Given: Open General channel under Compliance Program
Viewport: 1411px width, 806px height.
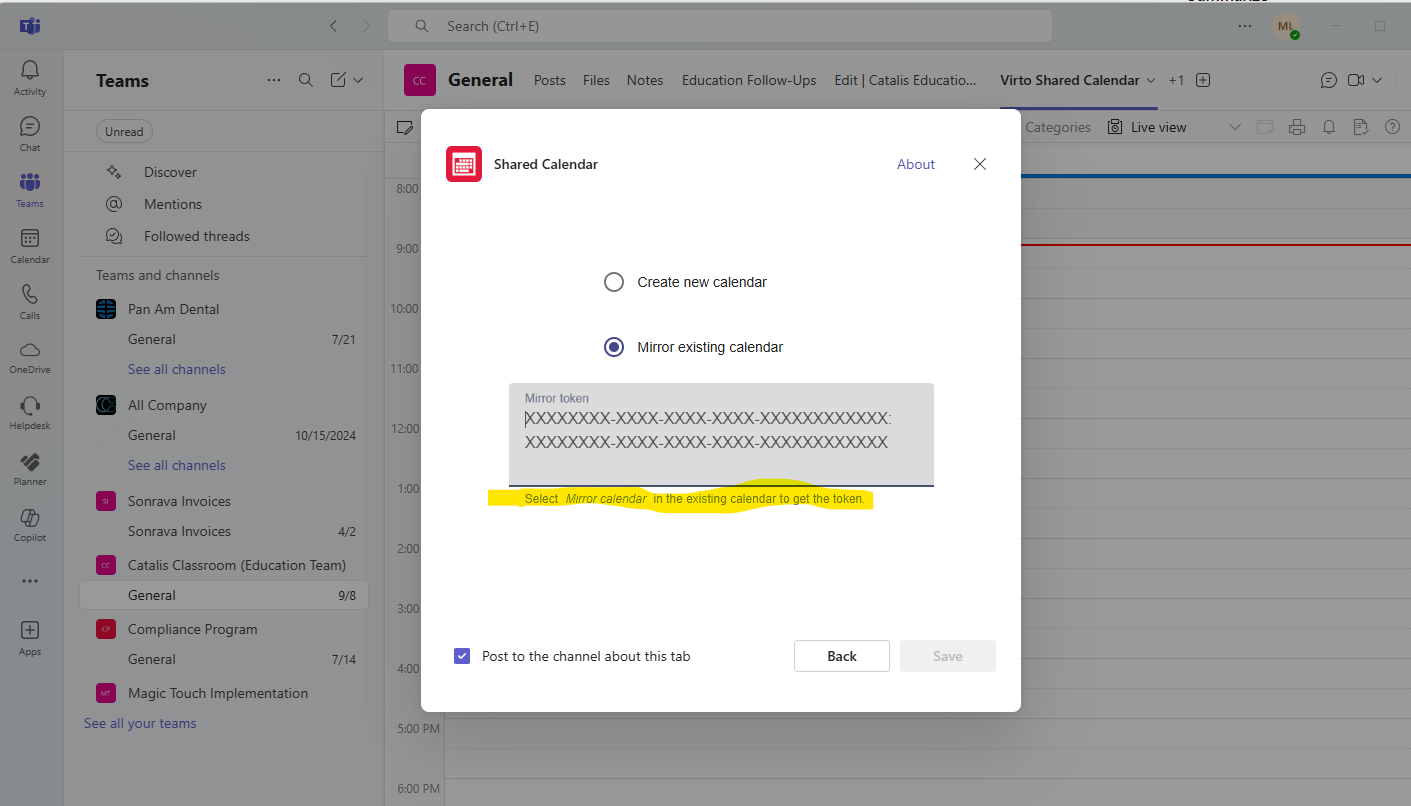Looking at the screenshot, I should tap(224, 659).
